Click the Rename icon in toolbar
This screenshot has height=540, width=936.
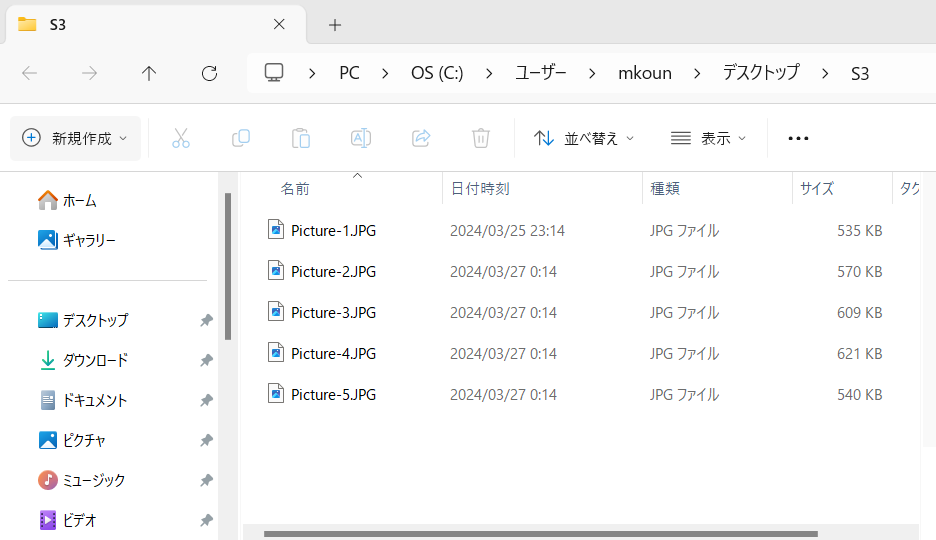coord(361,138)
